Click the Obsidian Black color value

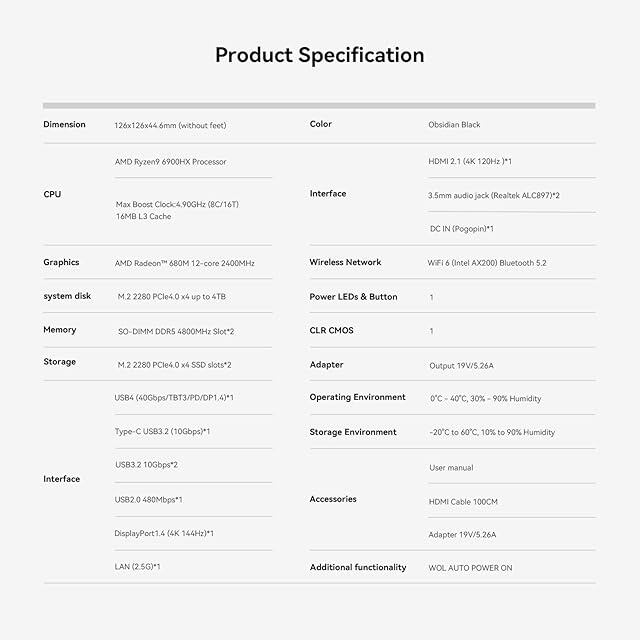(x=454, y=124)
